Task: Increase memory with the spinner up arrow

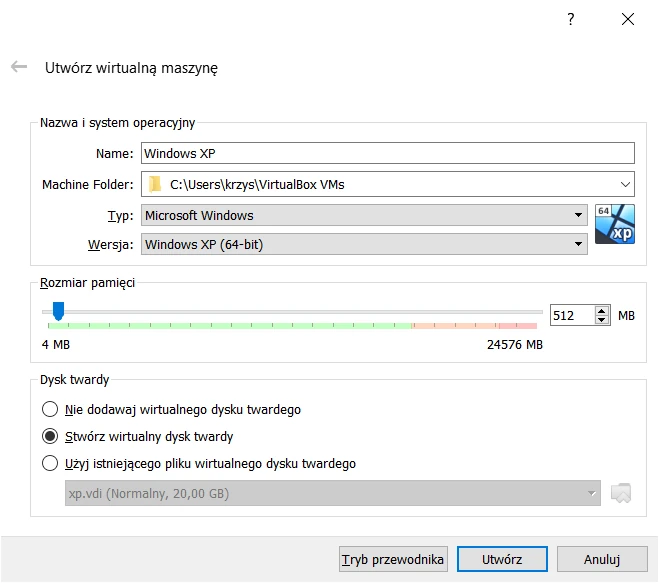Action: tap(601, 311)
